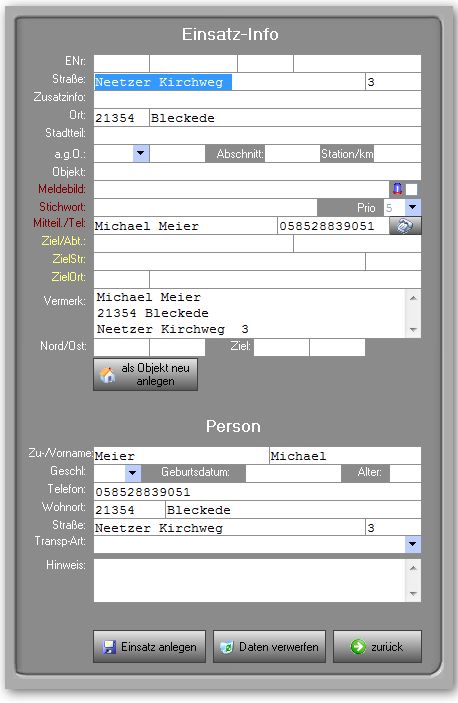Click the Vermerk scrollbar up arrow

pyautogui.click(x=413, y=298)
